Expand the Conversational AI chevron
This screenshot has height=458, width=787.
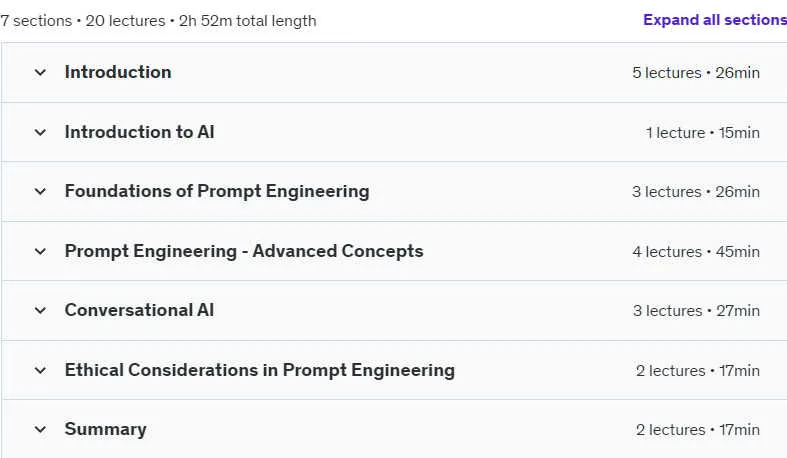[x=40, y=311]
